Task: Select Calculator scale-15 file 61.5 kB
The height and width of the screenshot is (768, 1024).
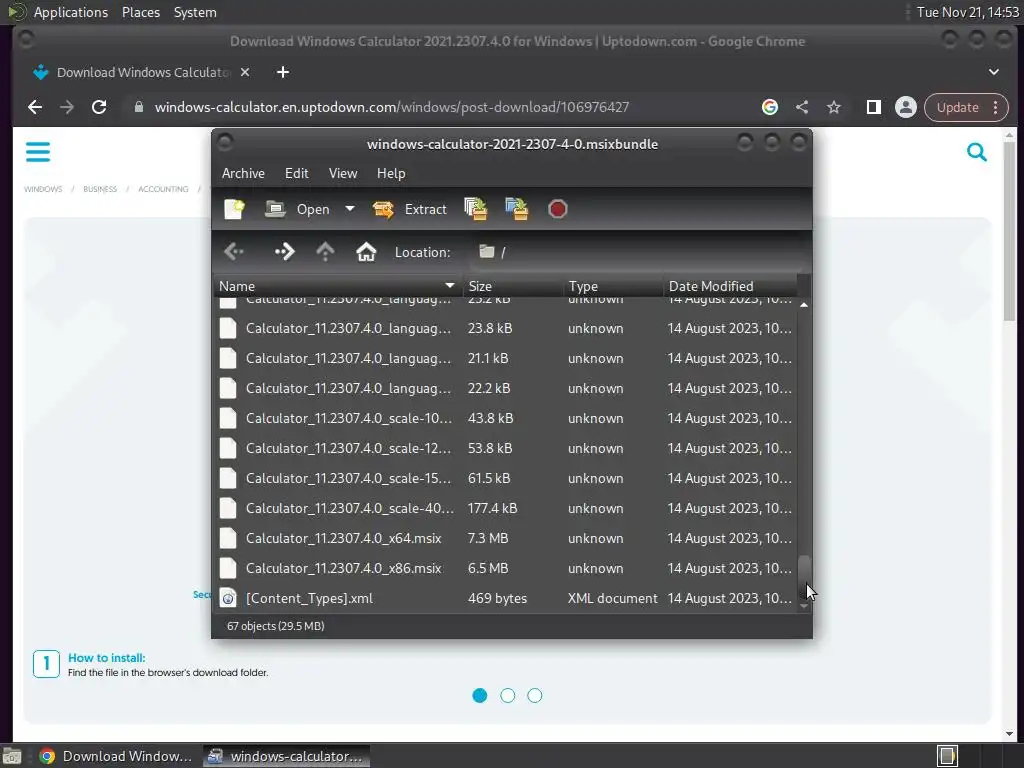Action: [x=505, y=478]
